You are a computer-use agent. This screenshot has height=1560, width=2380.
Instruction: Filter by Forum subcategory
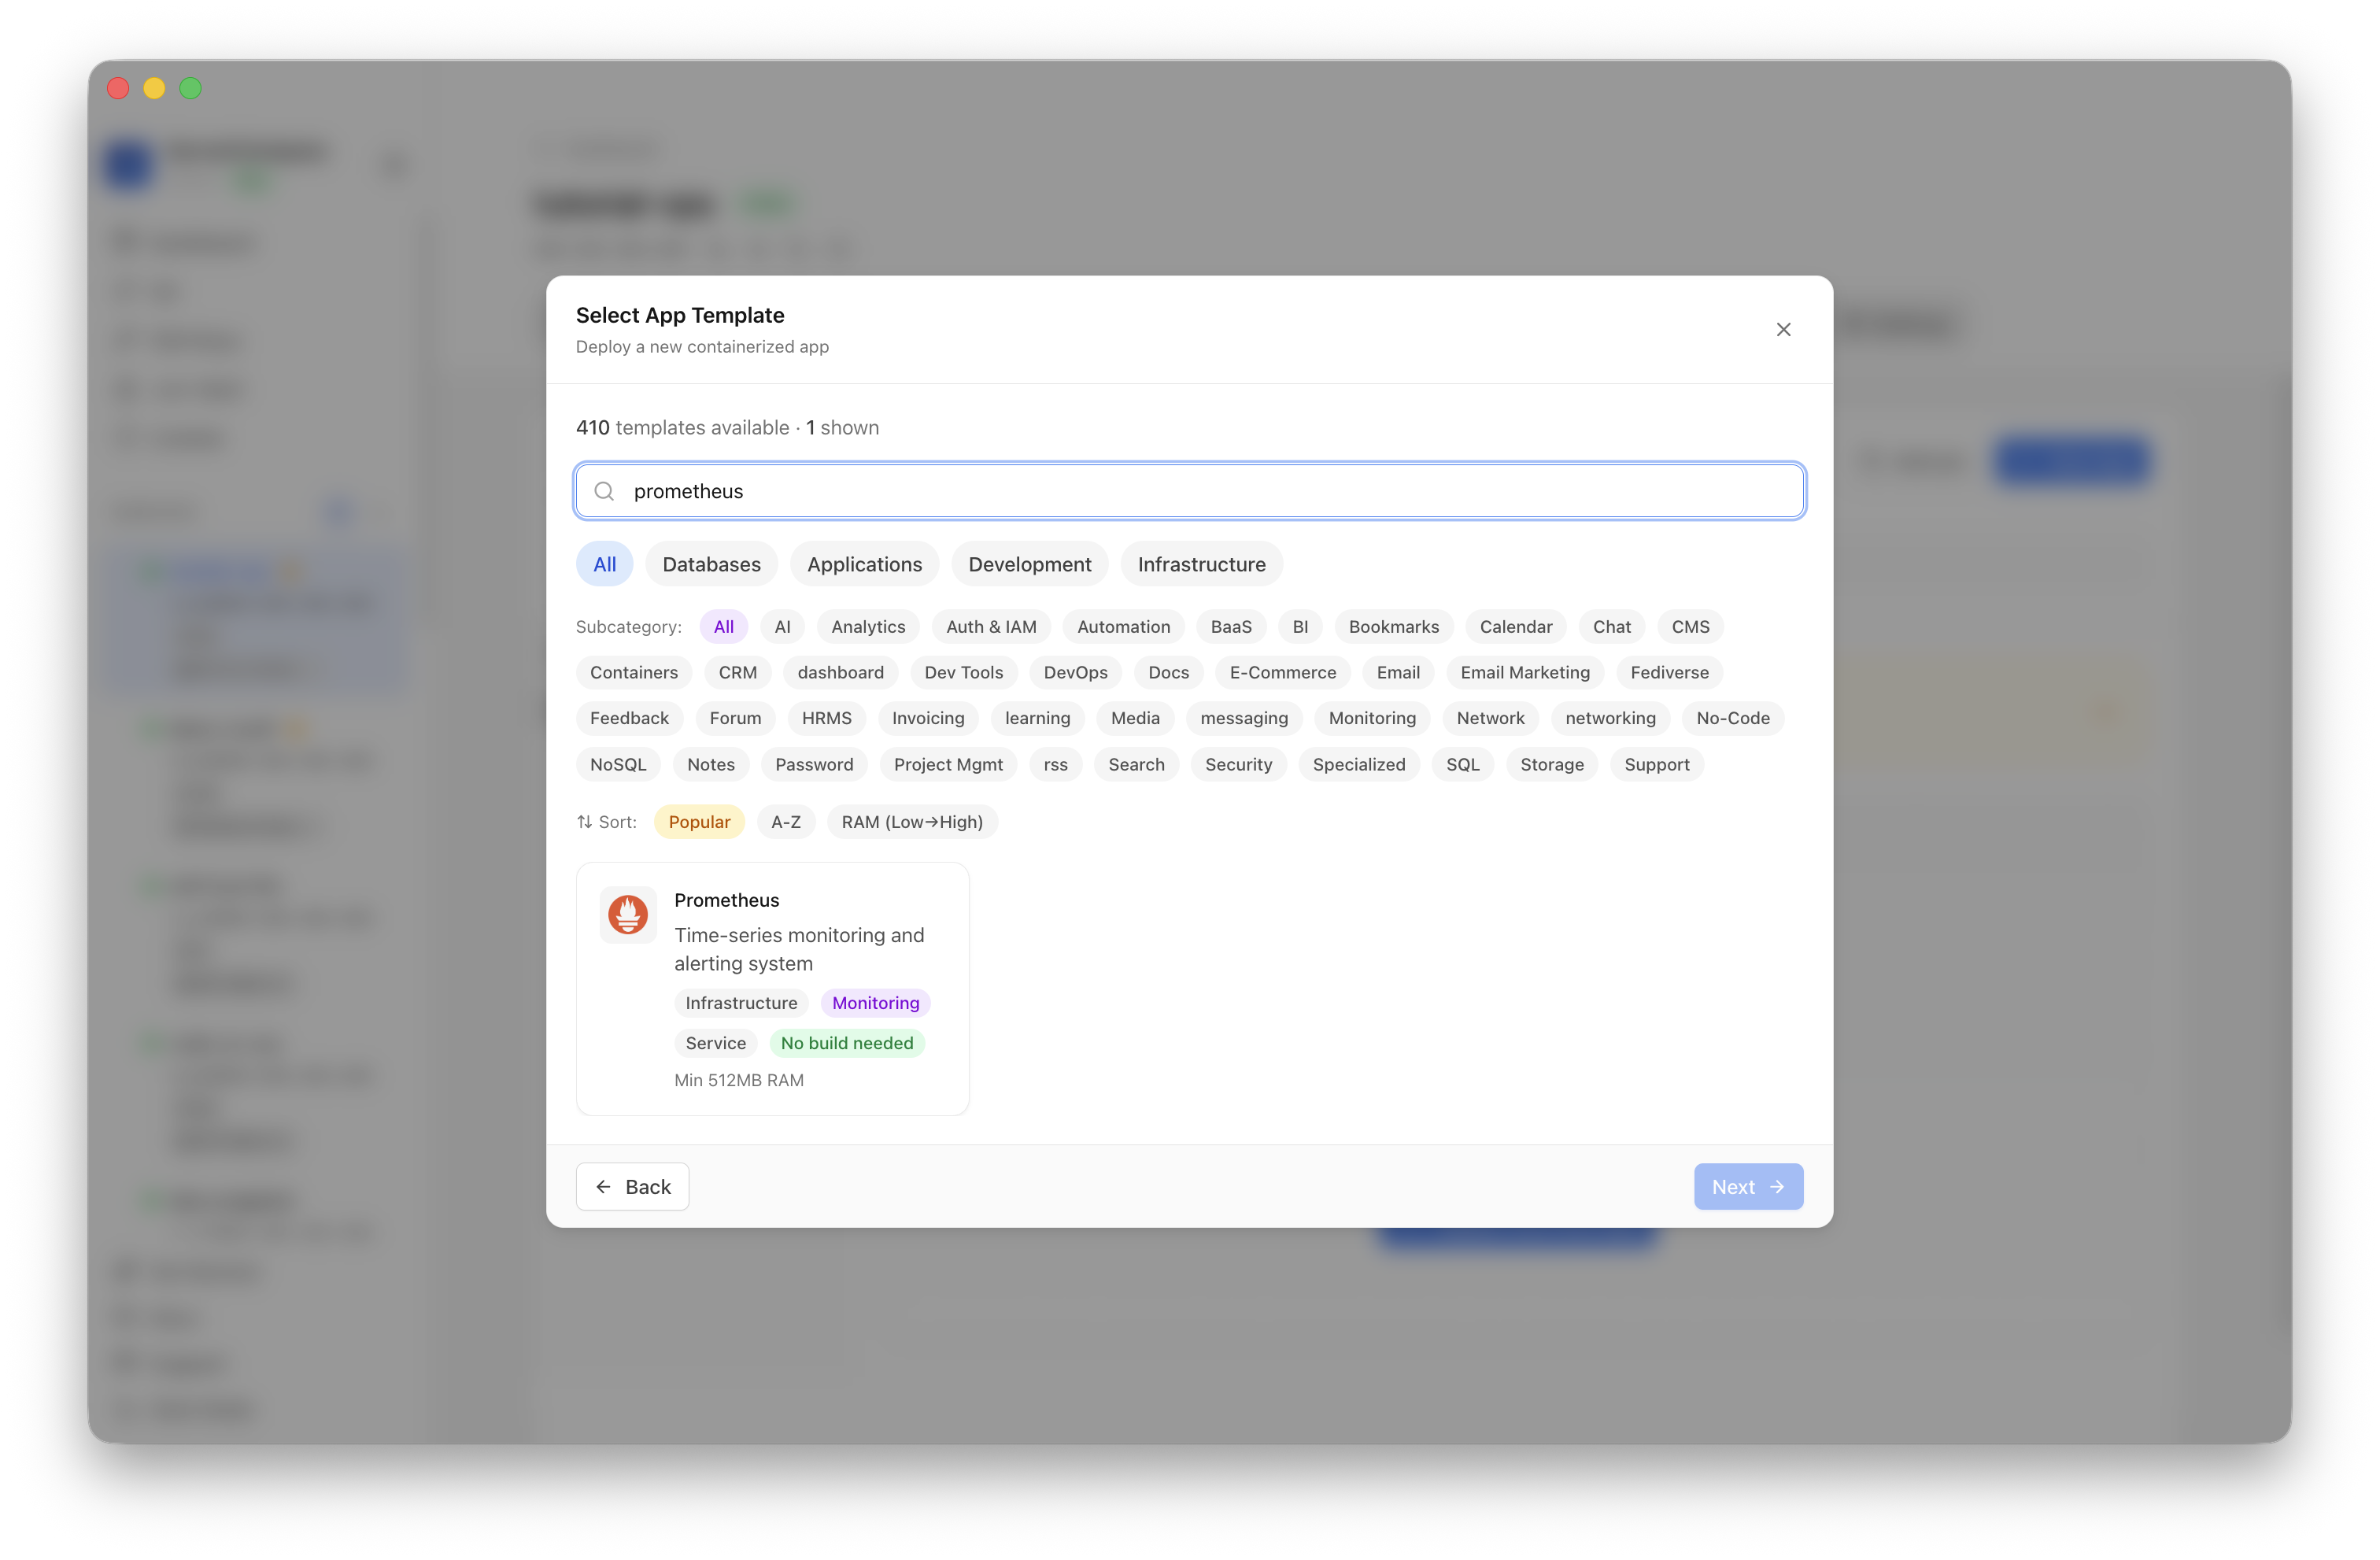point(735,718)
